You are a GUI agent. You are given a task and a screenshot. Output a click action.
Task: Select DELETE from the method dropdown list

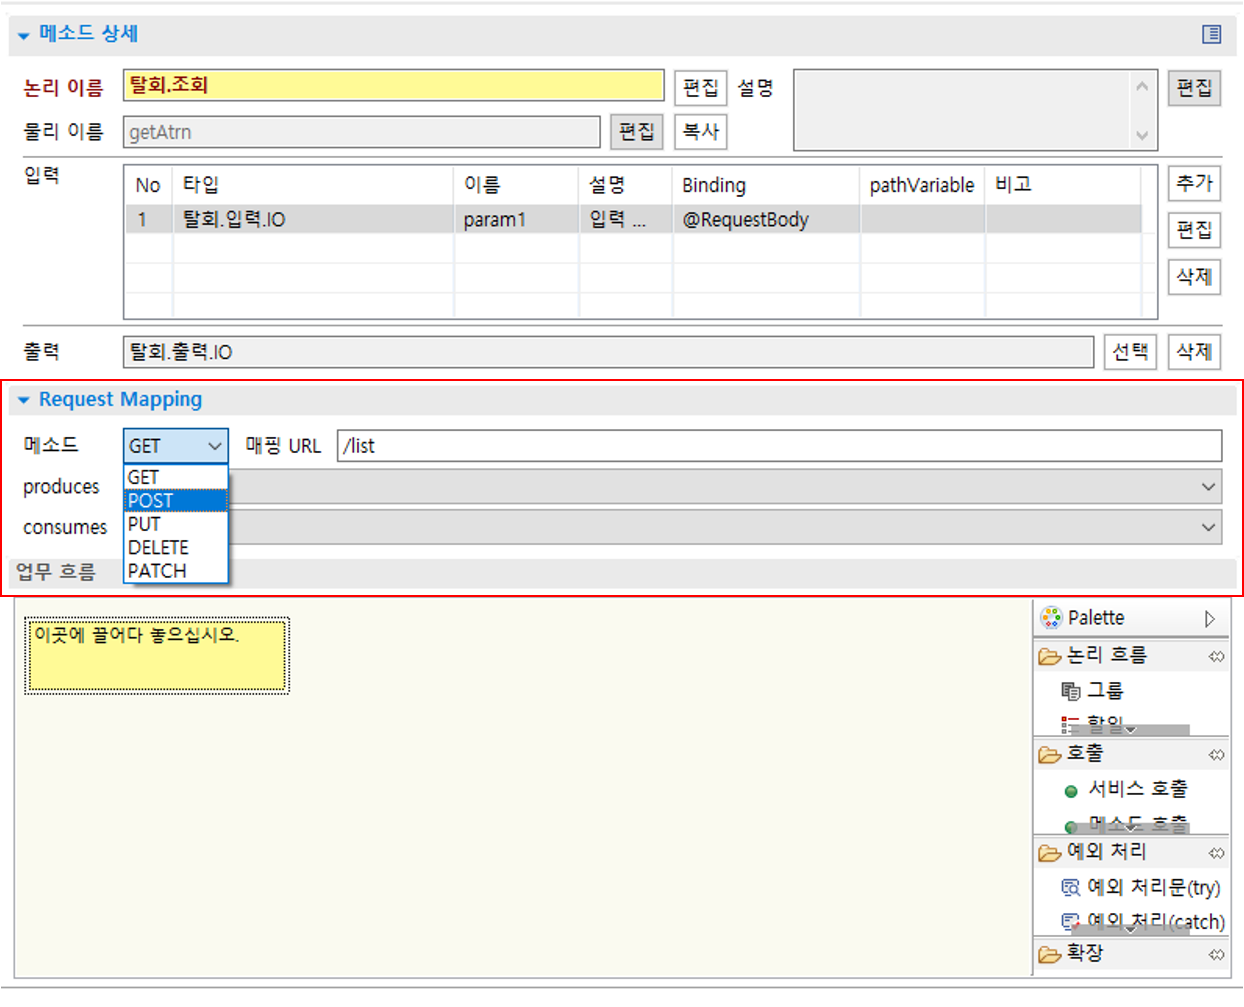151,547
